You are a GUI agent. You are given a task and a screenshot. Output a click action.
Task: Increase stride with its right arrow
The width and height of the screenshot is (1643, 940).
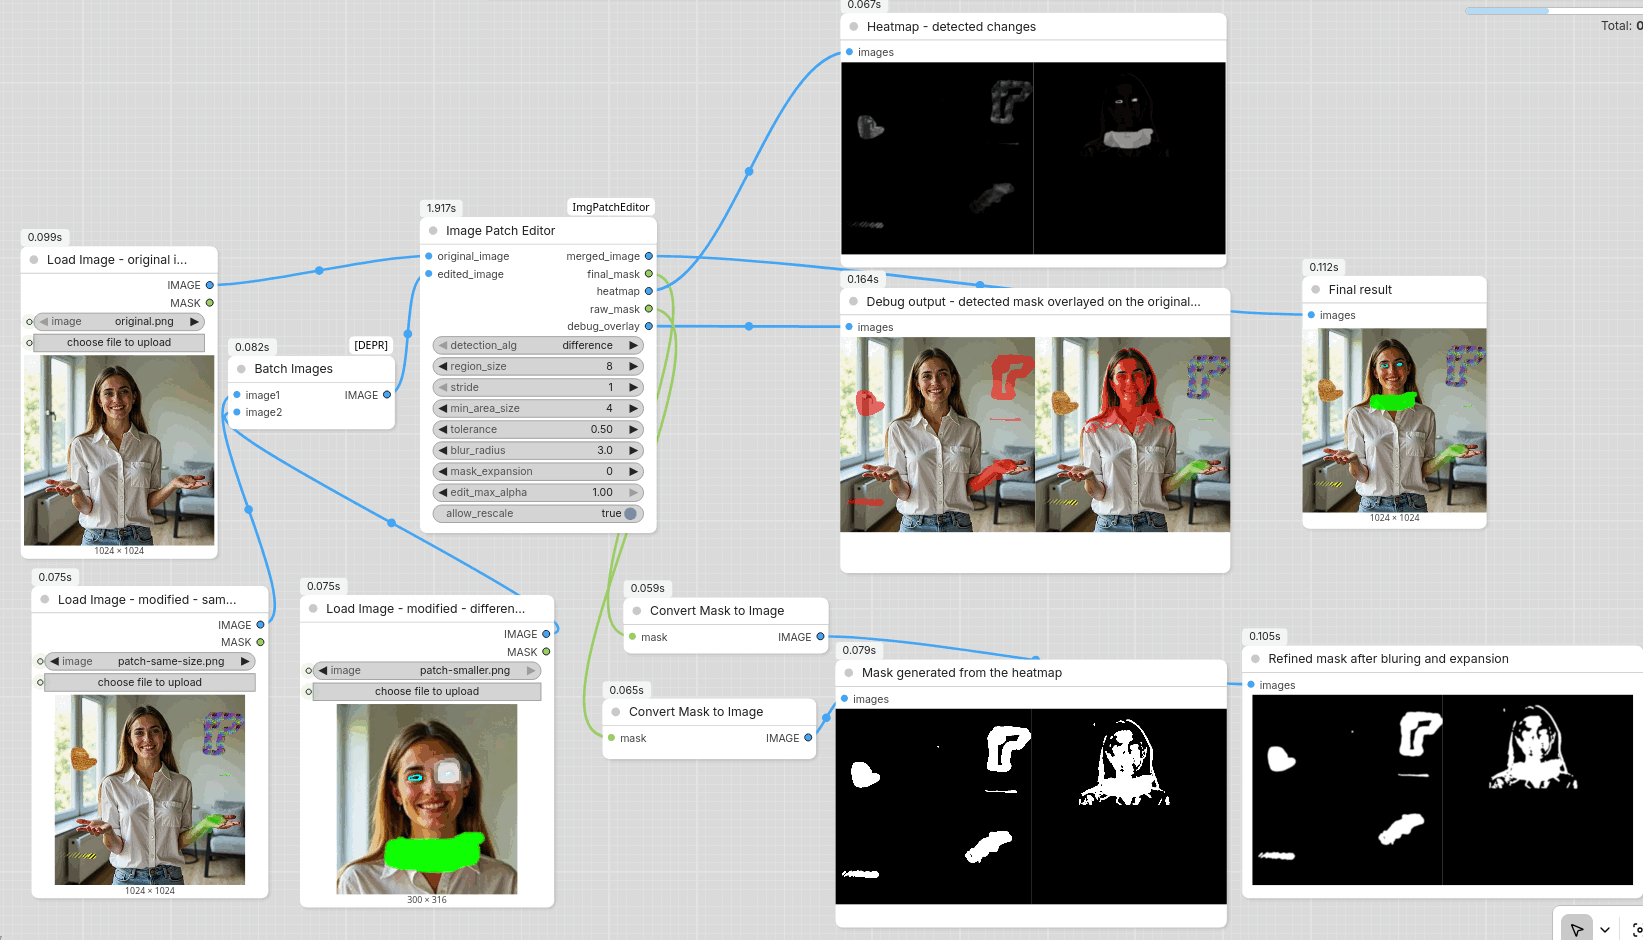[633, 388]
